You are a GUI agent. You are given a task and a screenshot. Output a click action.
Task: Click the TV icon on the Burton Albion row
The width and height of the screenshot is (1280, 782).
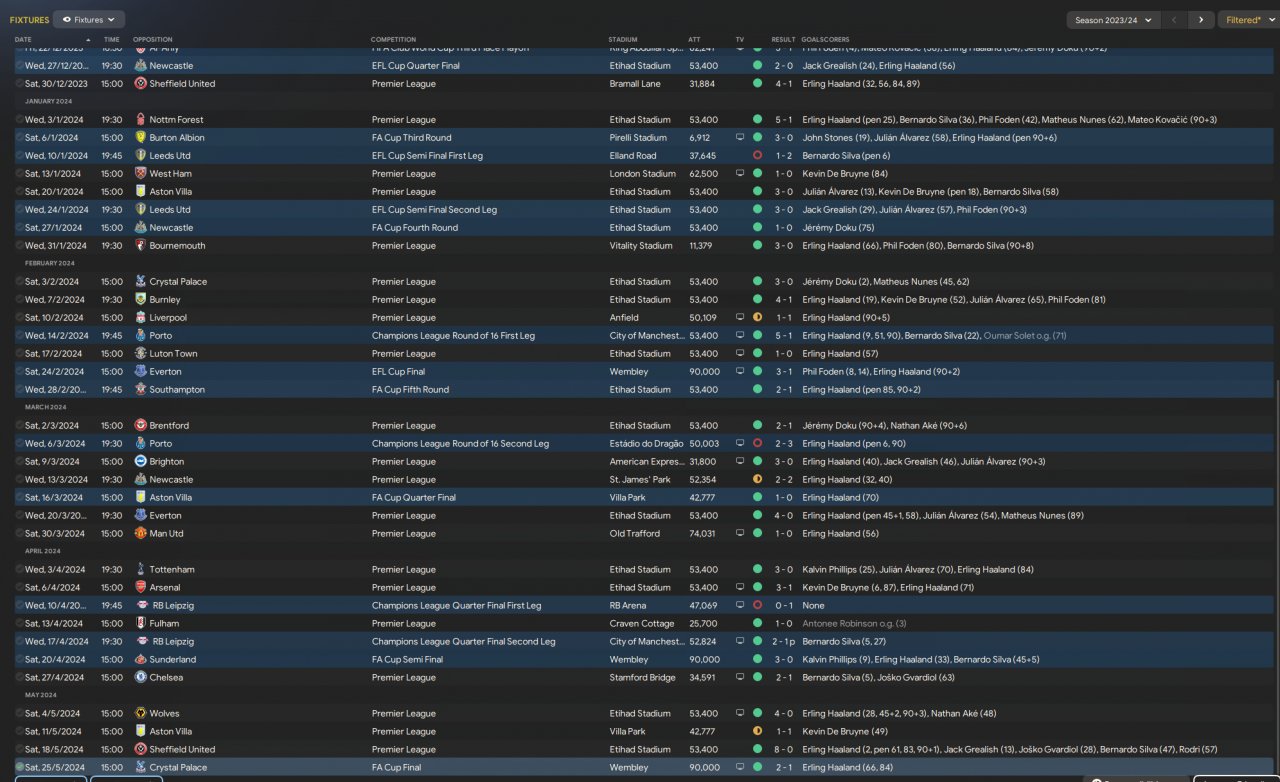click(740, 138)
